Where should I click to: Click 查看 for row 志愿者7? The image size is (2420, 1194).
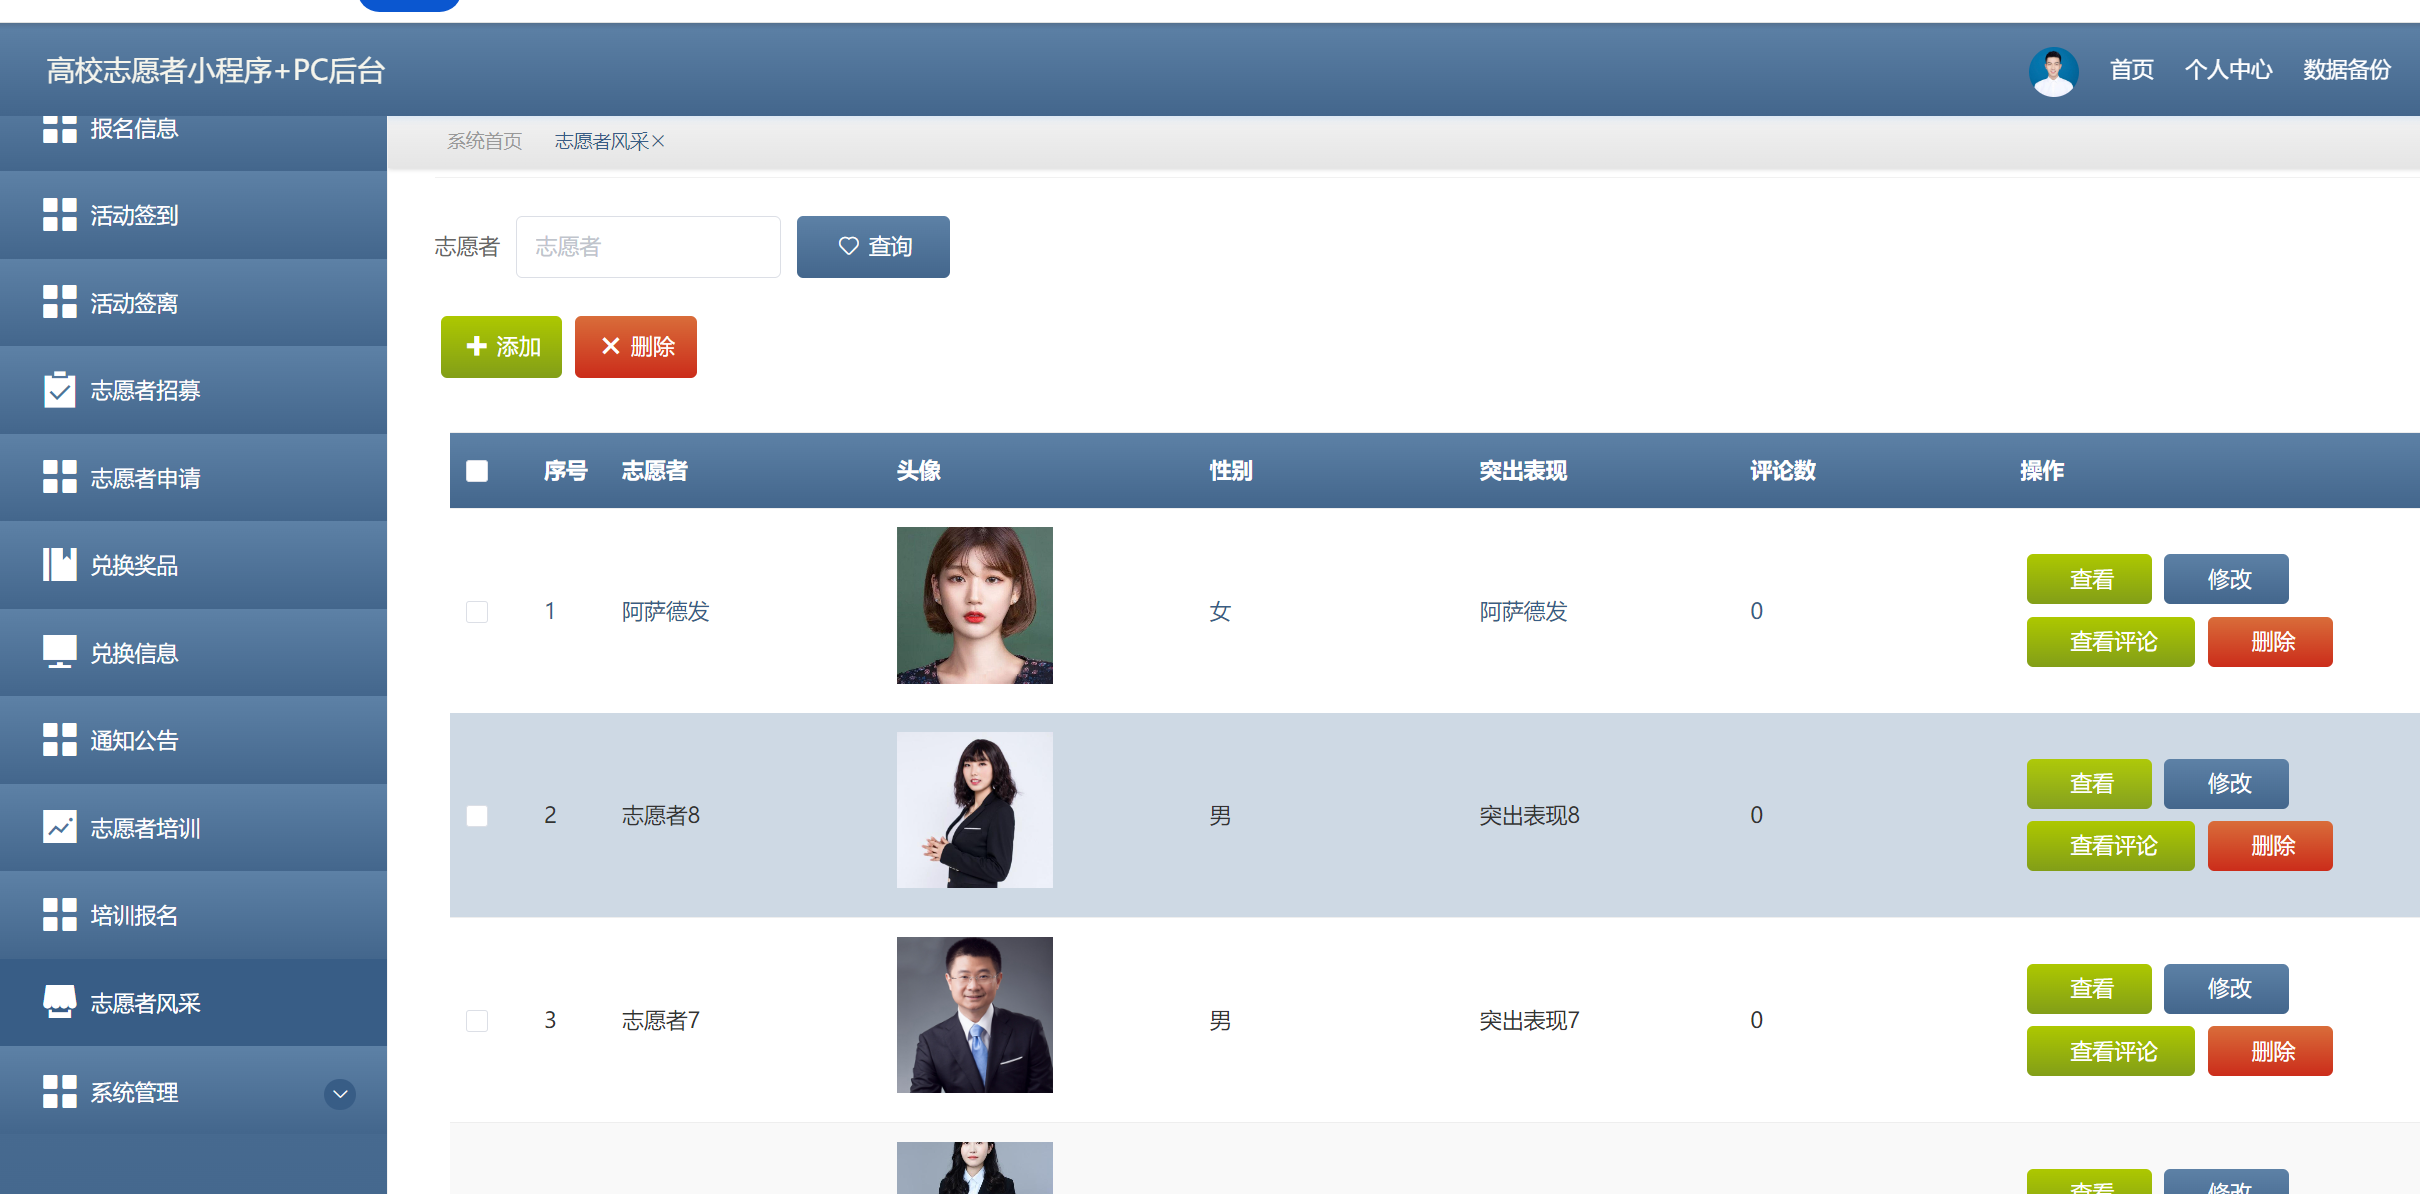click(2089, 988)
